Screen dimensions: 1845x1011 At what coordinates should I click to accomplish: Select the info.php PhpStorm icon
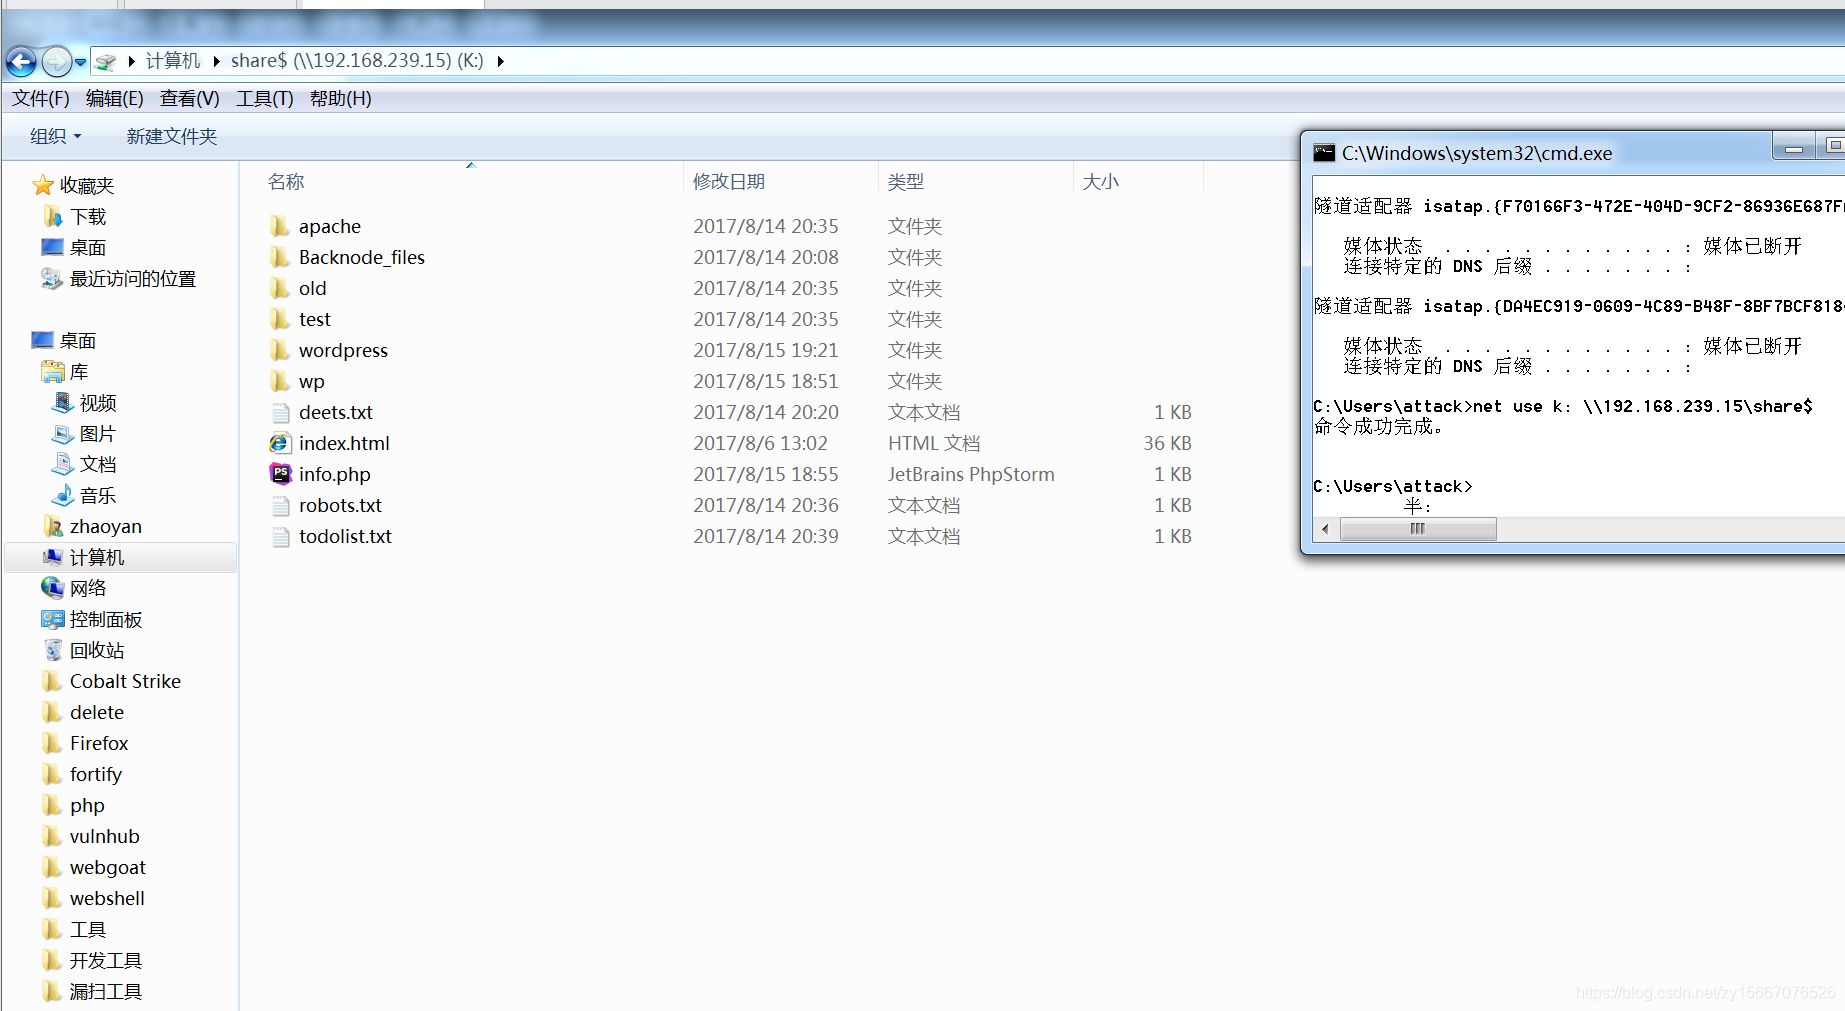click(x=280, y=474)
